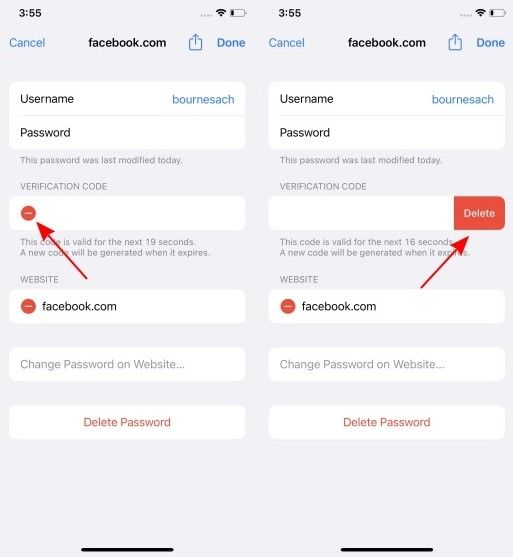Tap Delete Password on right screen
Image resolution: width=513 pixels, height=557 pixels.
pyautogui.click(x=387, y=422)
